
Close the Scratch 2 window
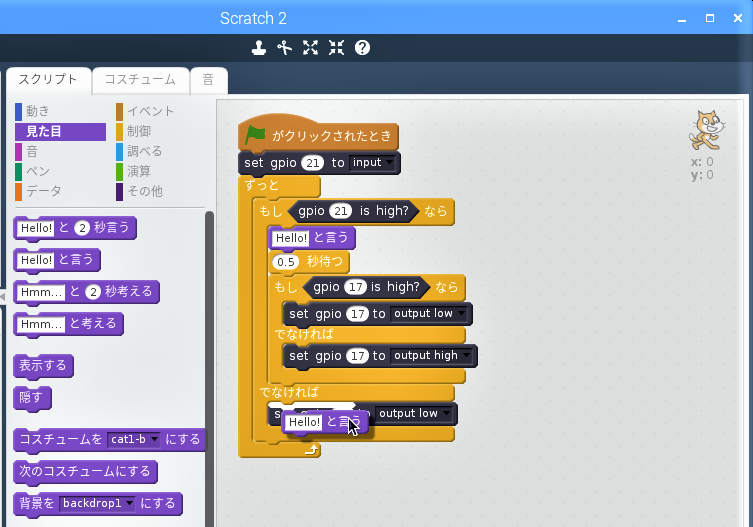tap(738, 18)
